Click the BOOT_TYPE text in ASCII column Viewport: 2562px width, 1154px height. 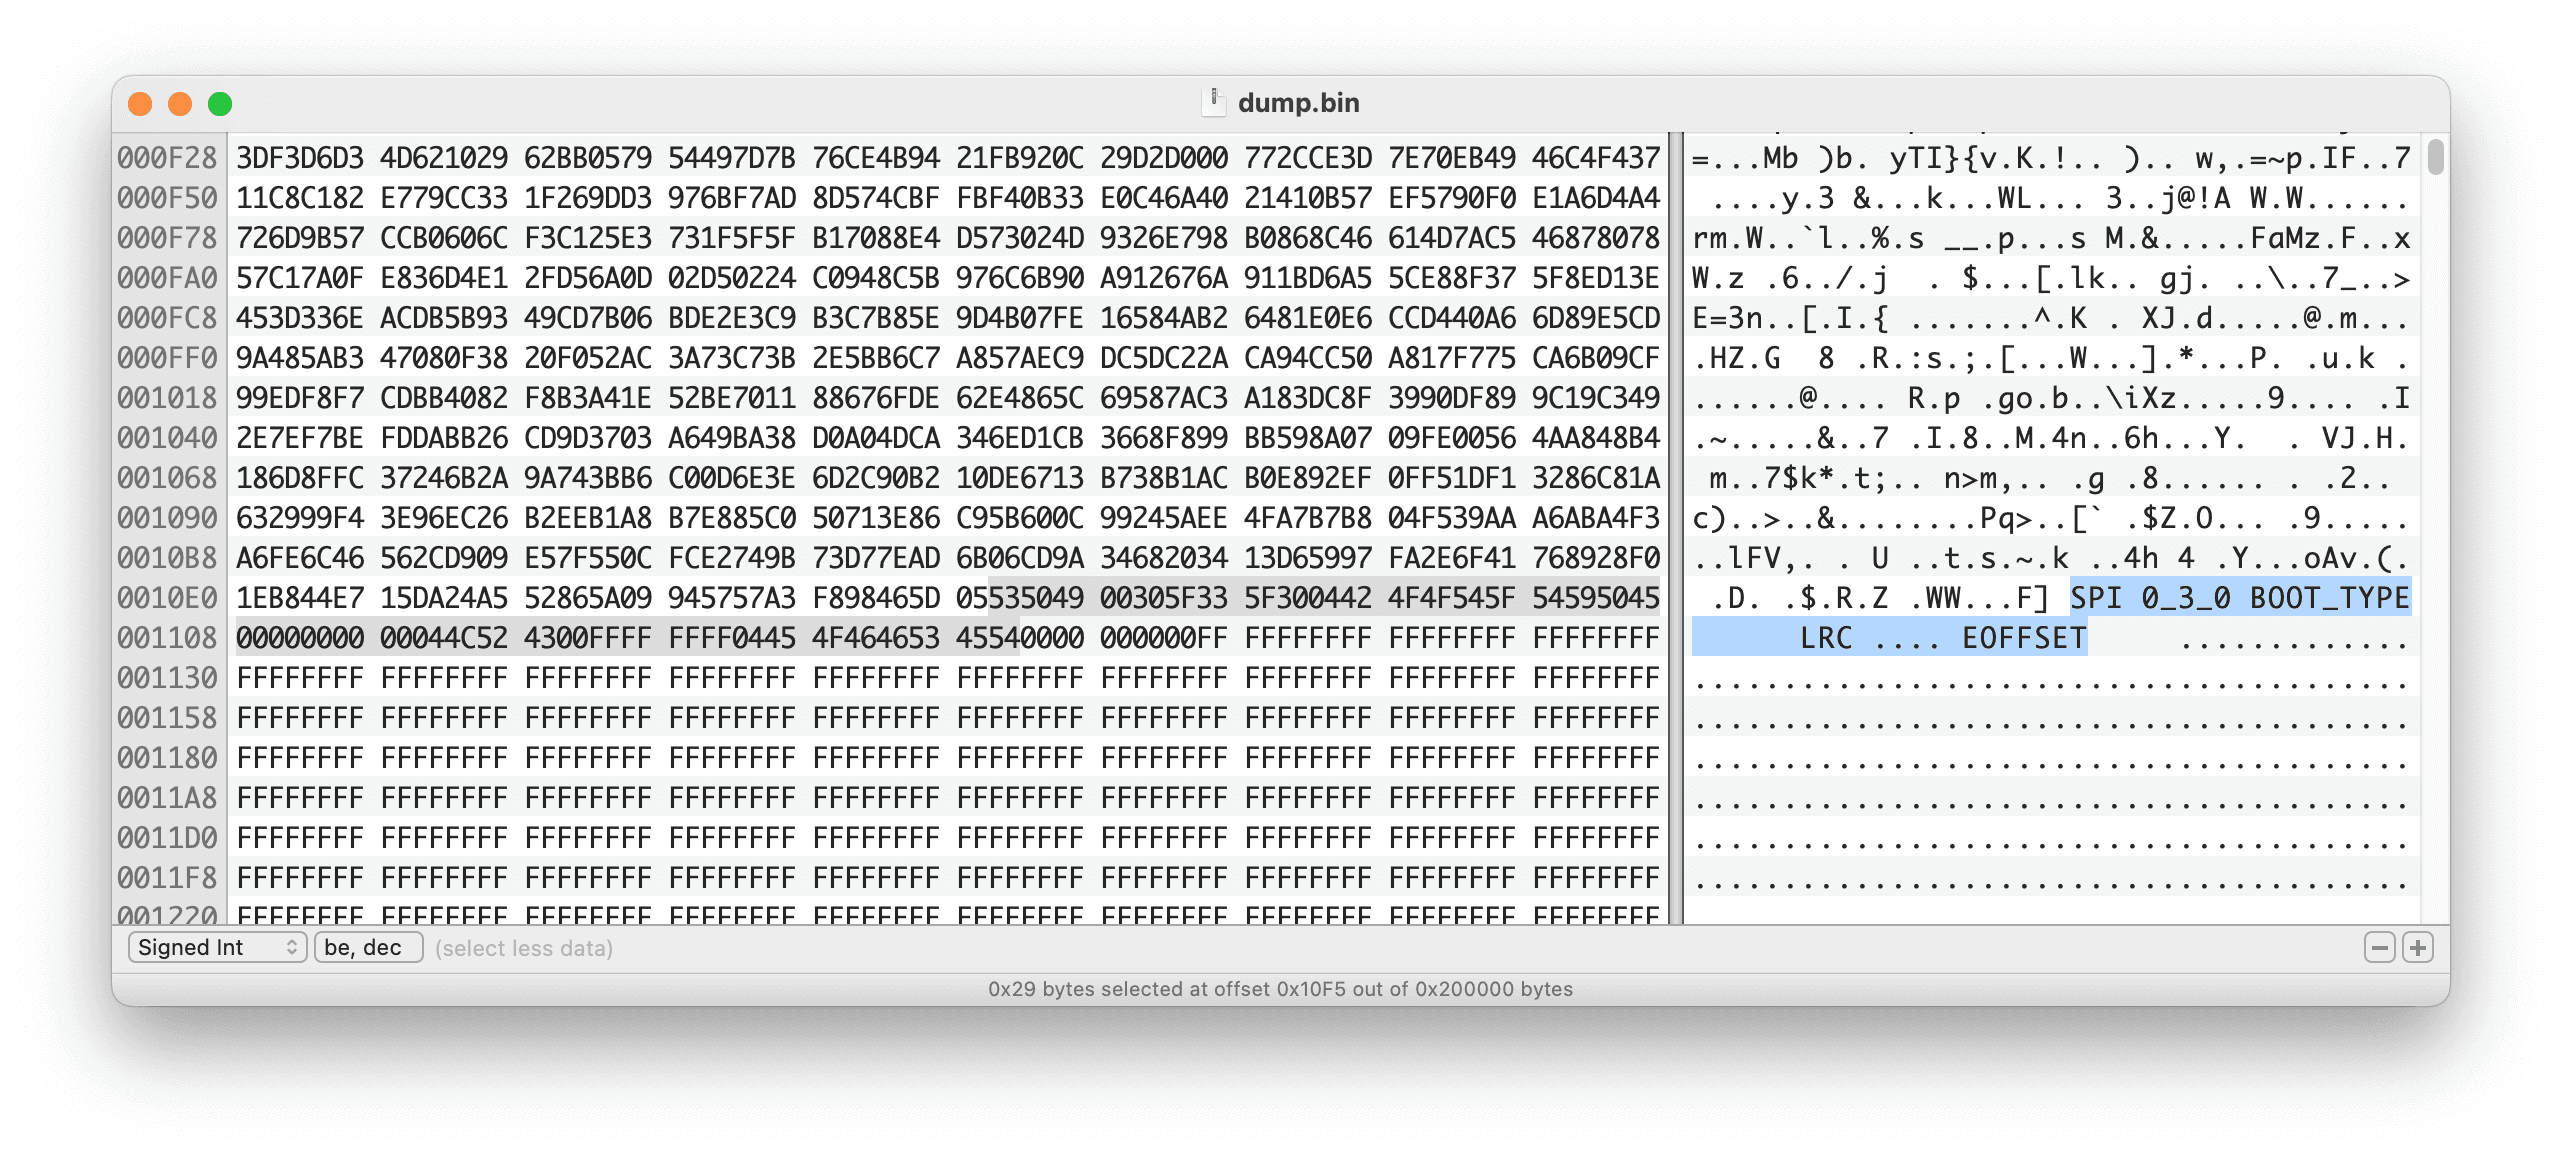tap(2329, 598)
